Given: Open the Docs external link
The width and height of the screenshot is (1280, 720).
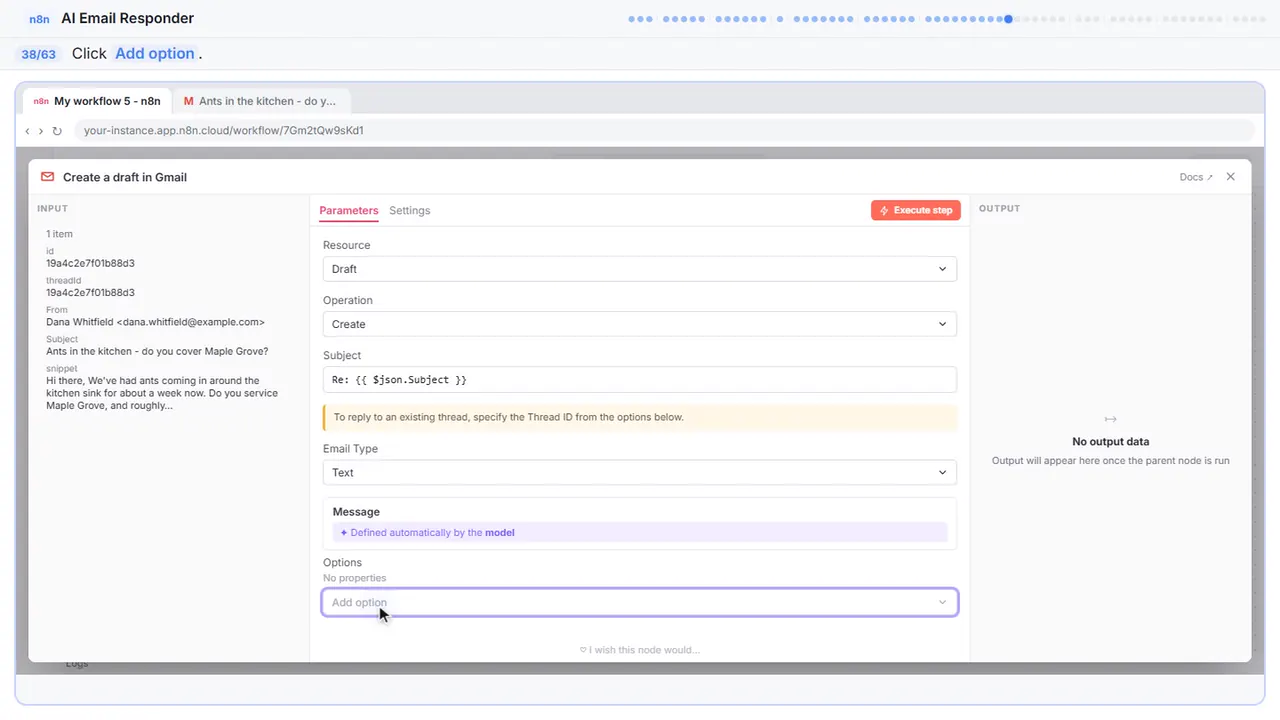Looking at the screenshot, I should [x=1196, y=177].
